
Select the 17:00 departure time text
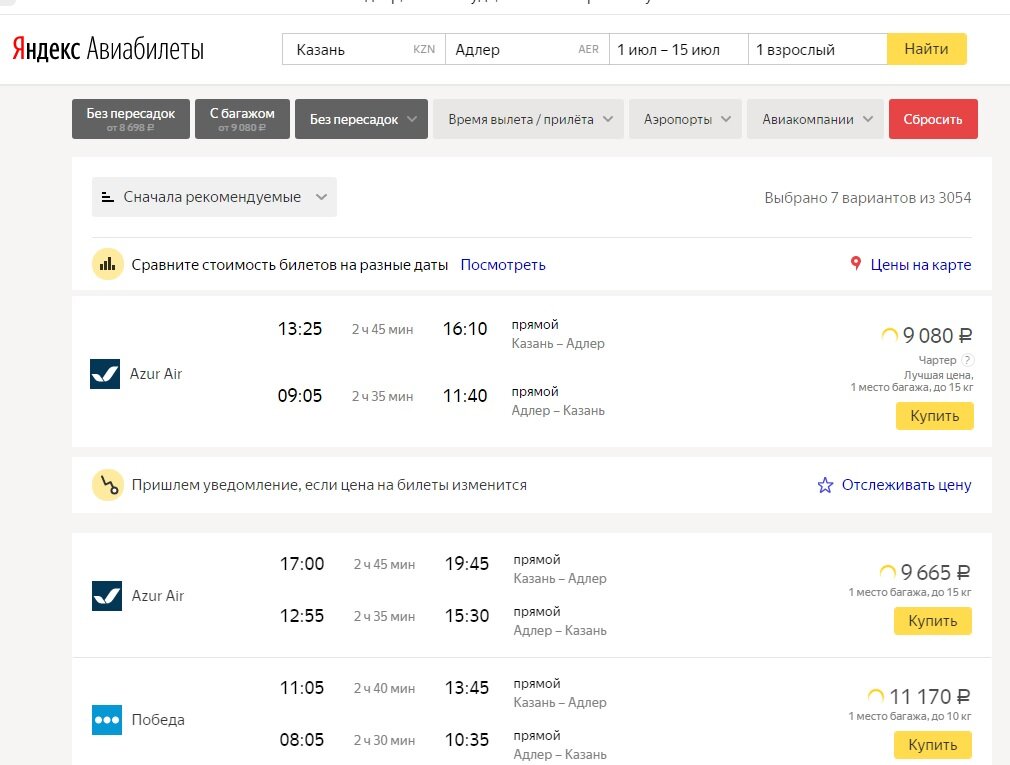pos(301,564)
